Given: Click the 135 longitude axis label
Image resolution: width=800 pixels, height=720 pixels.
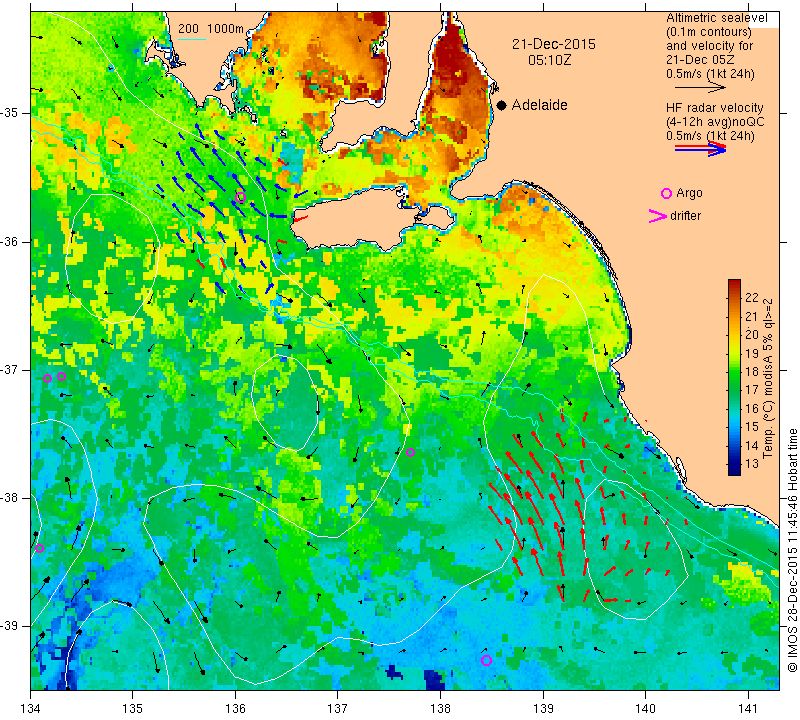Looking at the screenshot, I should 133,708.
